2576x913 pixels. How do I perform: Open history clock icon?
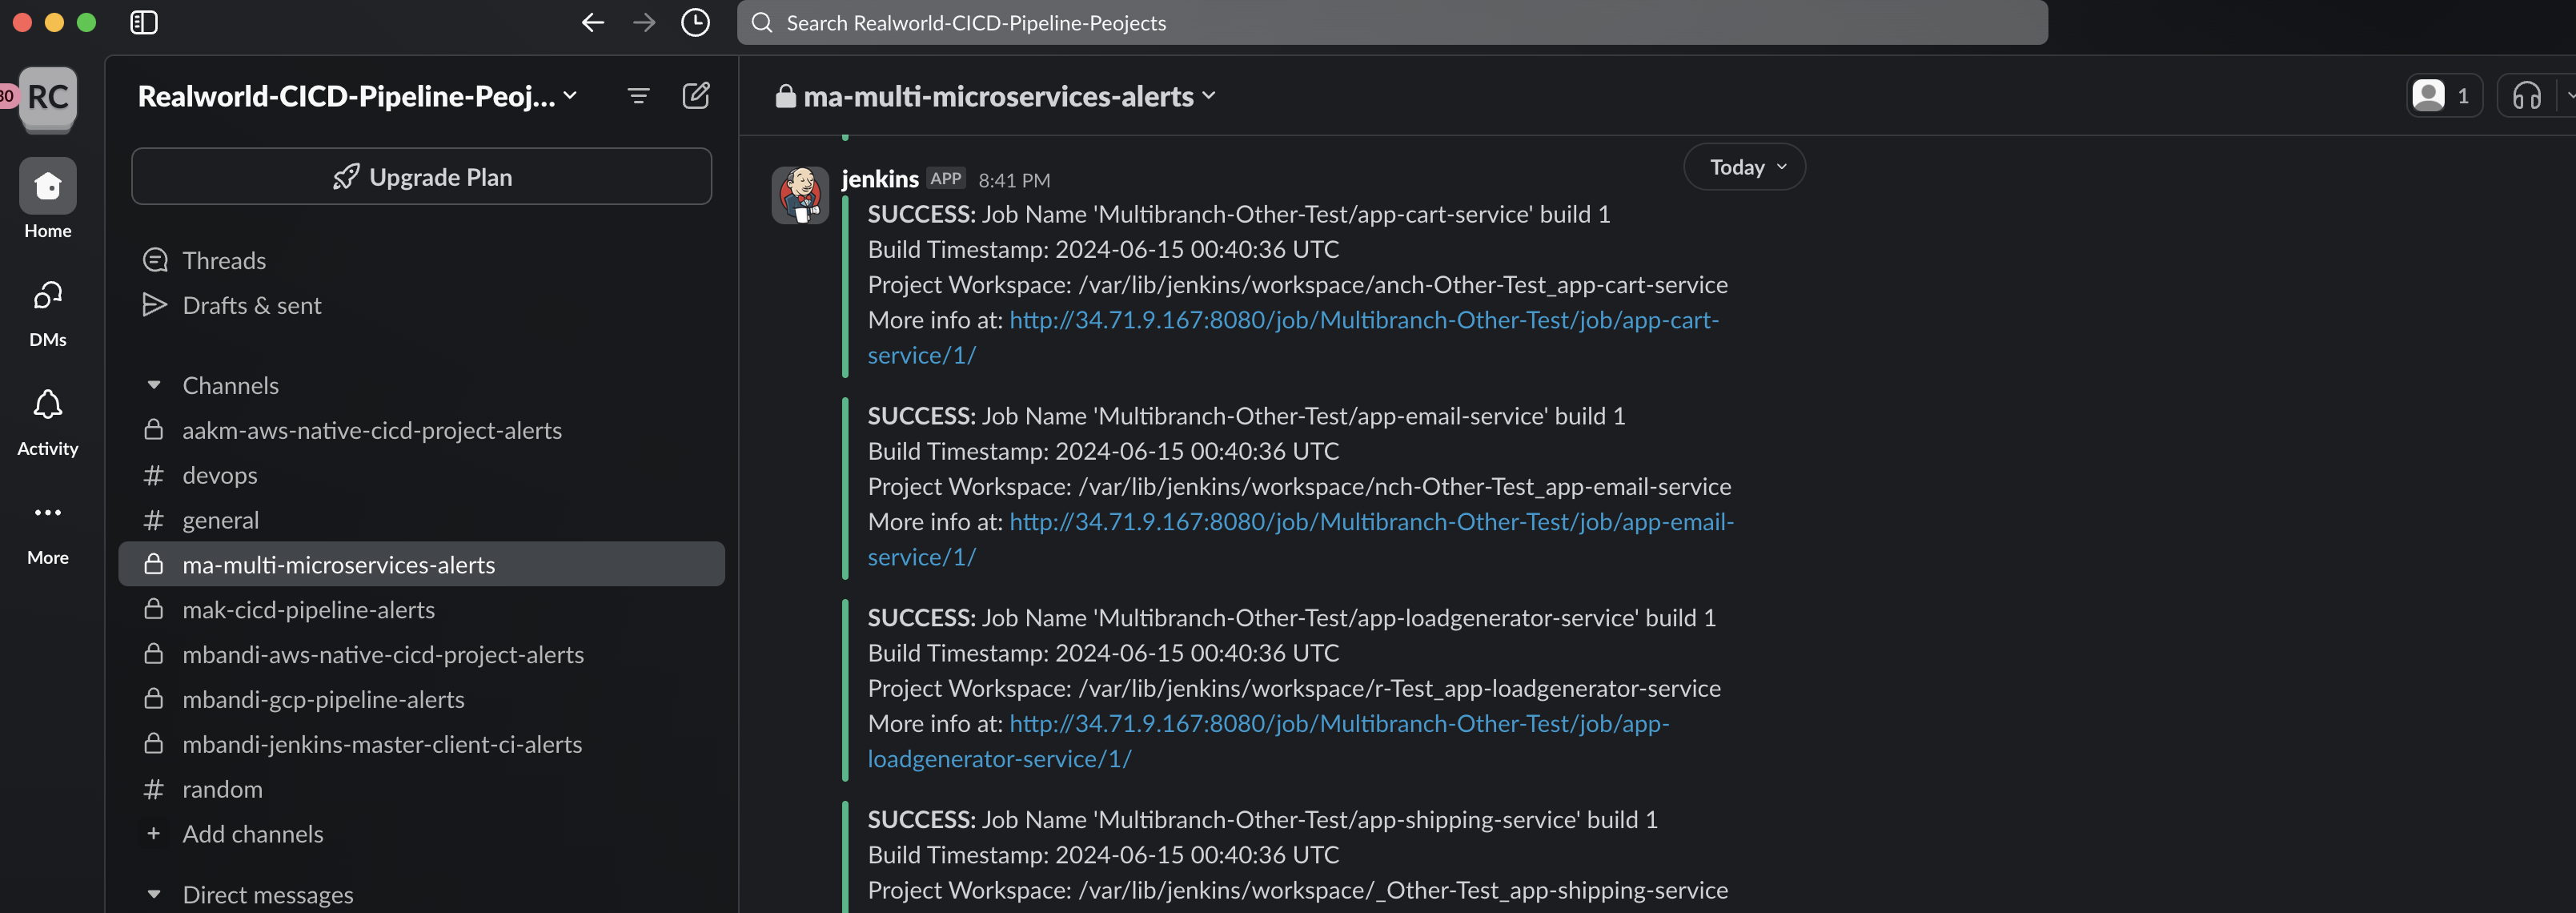click(695, 22)
